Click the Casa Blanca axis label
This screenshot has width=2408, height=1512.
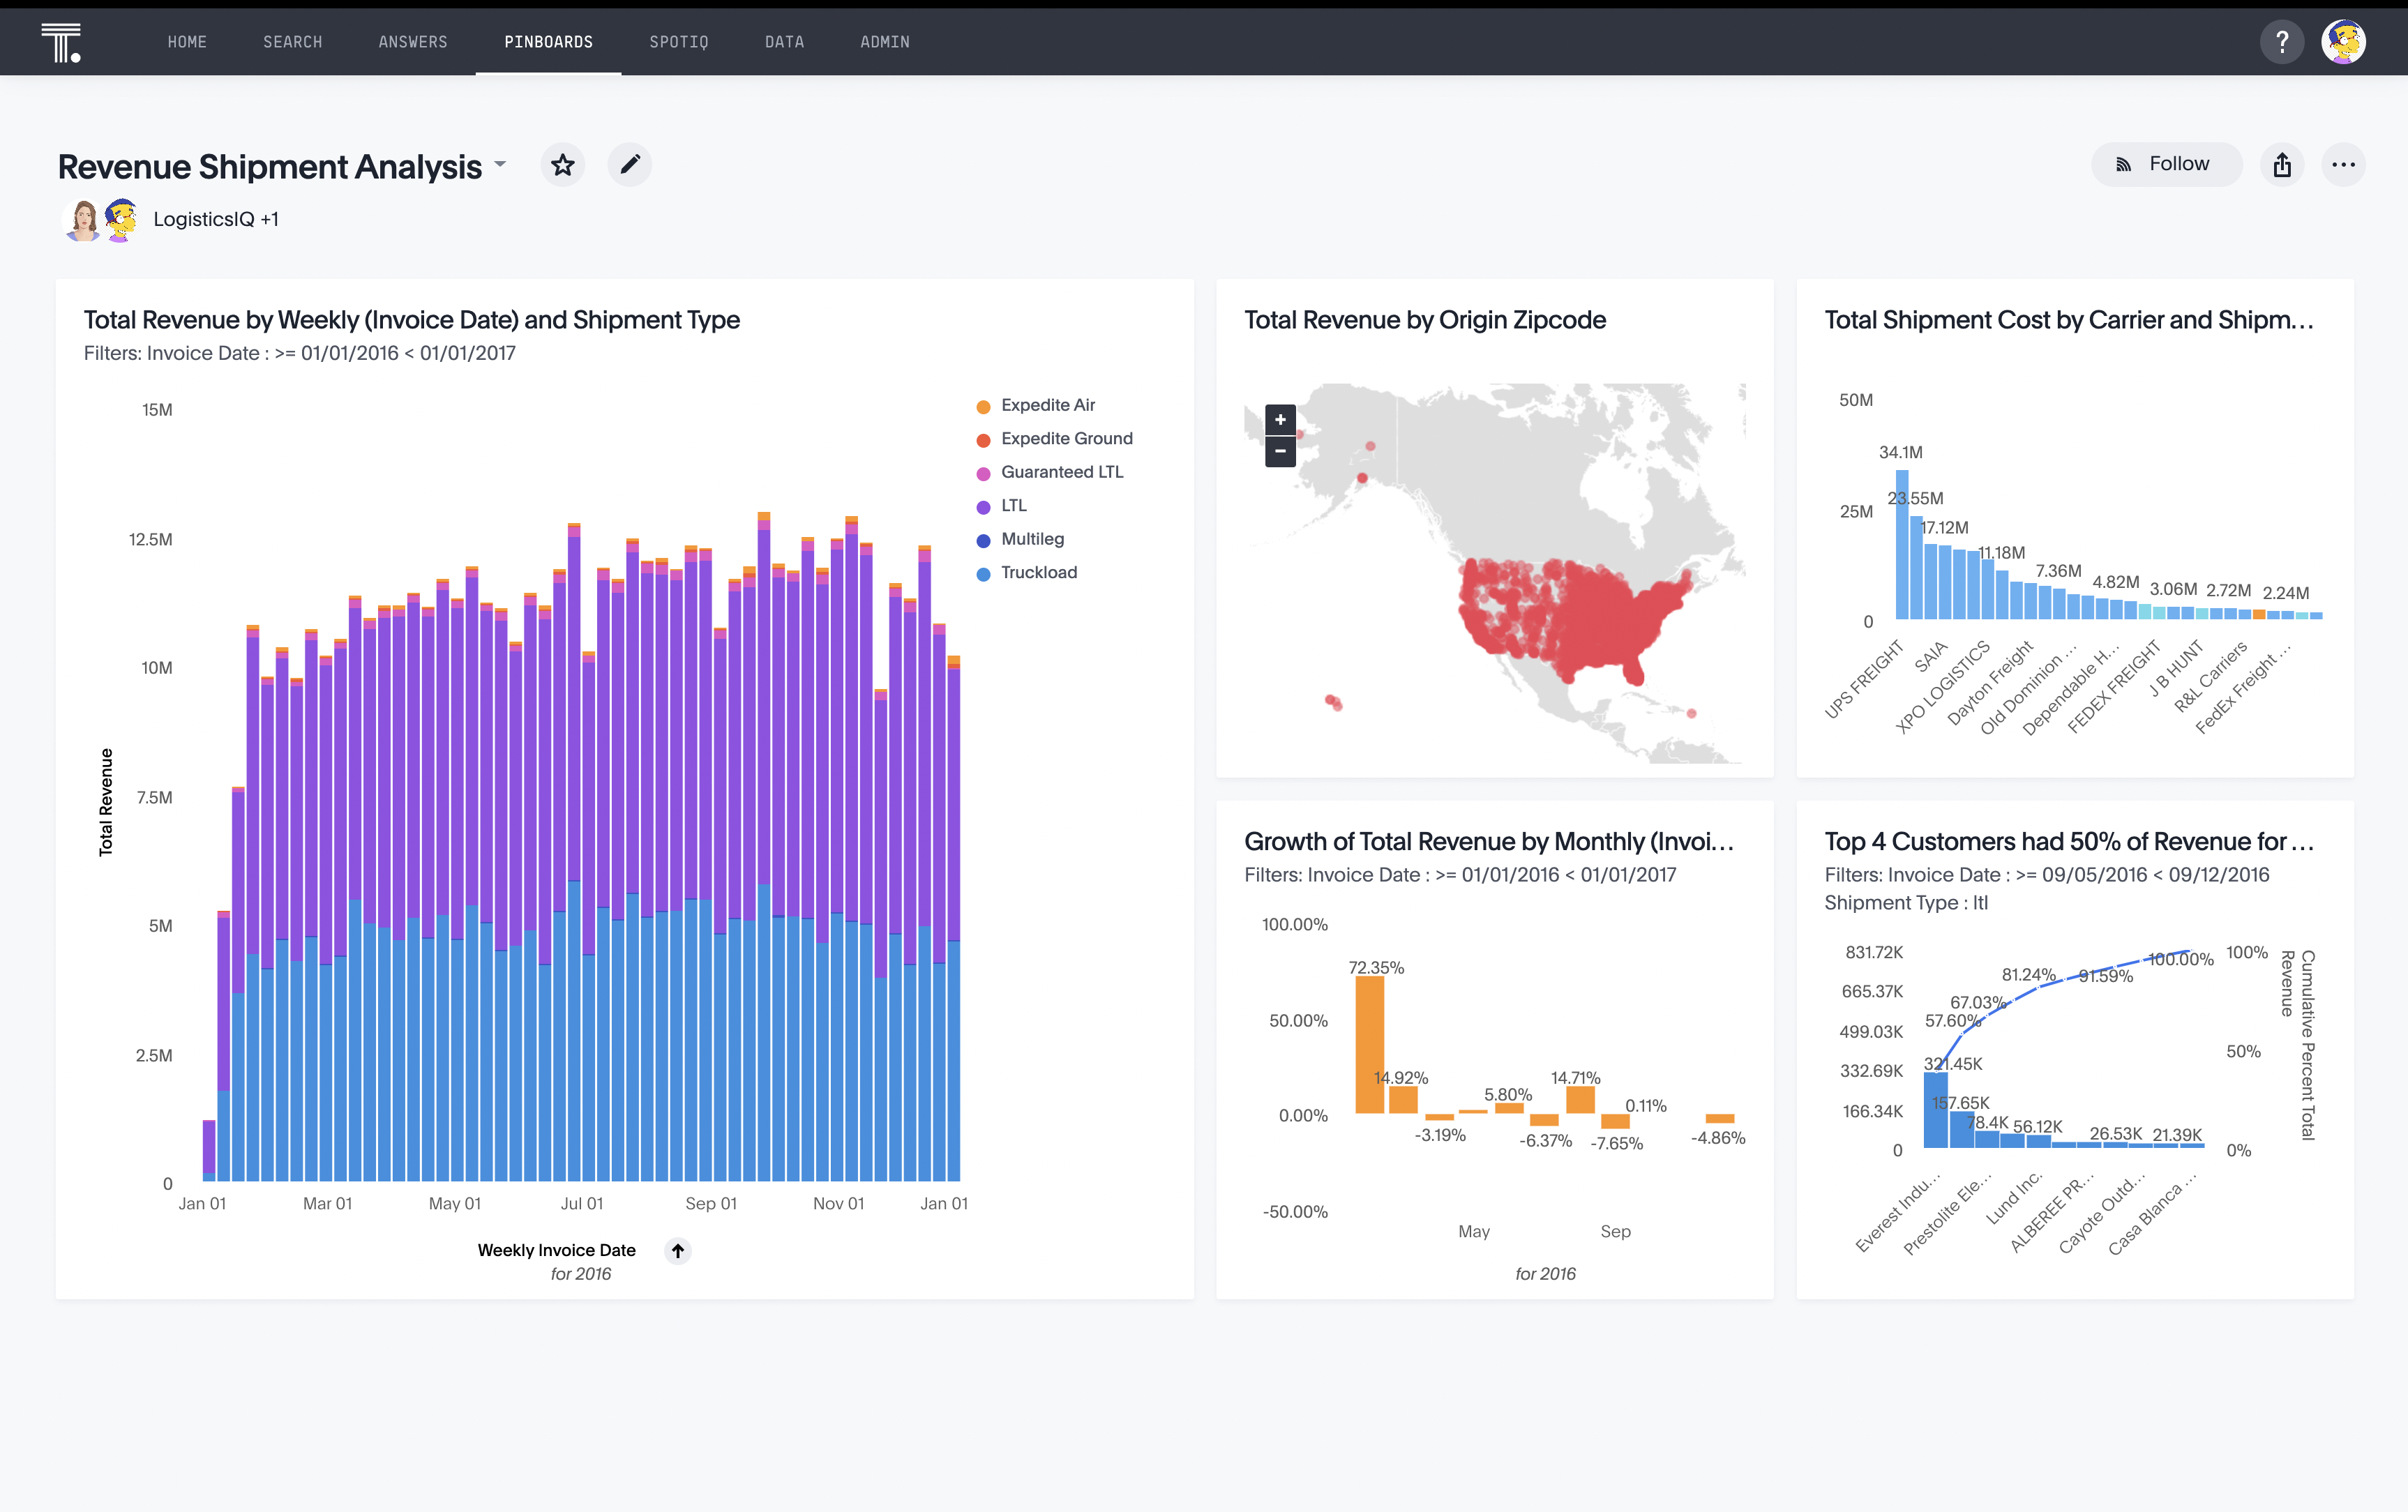coord(2152,1215)
